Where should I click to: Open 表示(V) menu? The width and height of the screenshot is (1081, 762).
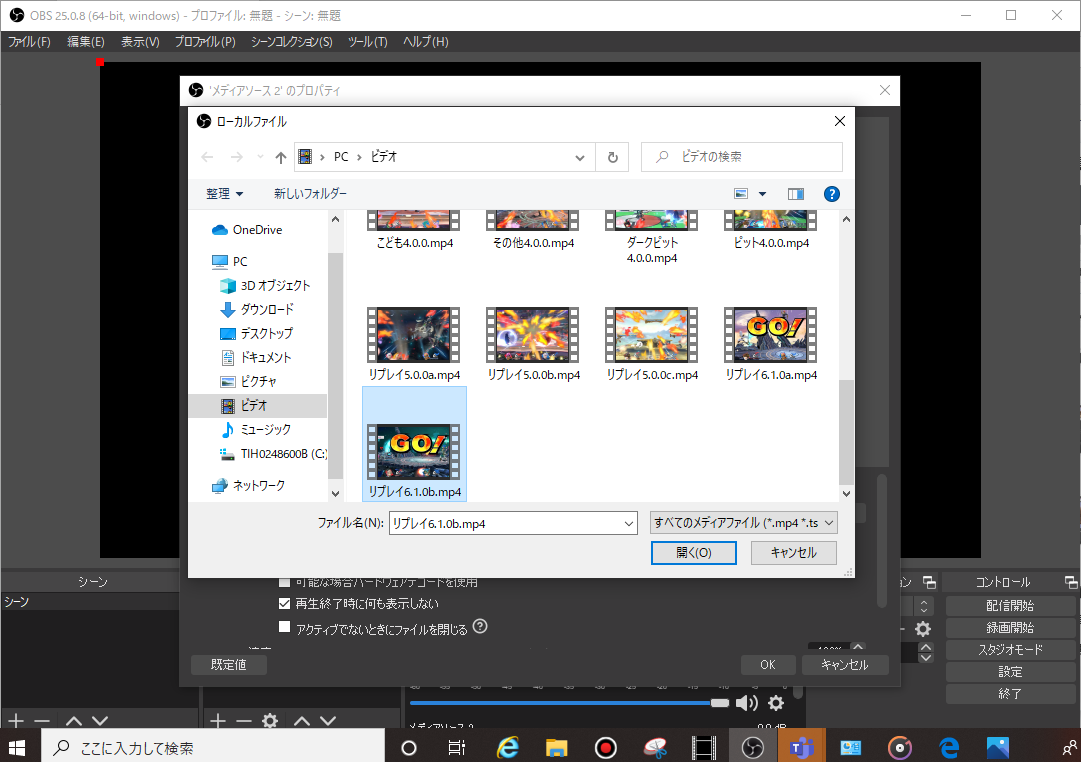[x=140, y=41]
